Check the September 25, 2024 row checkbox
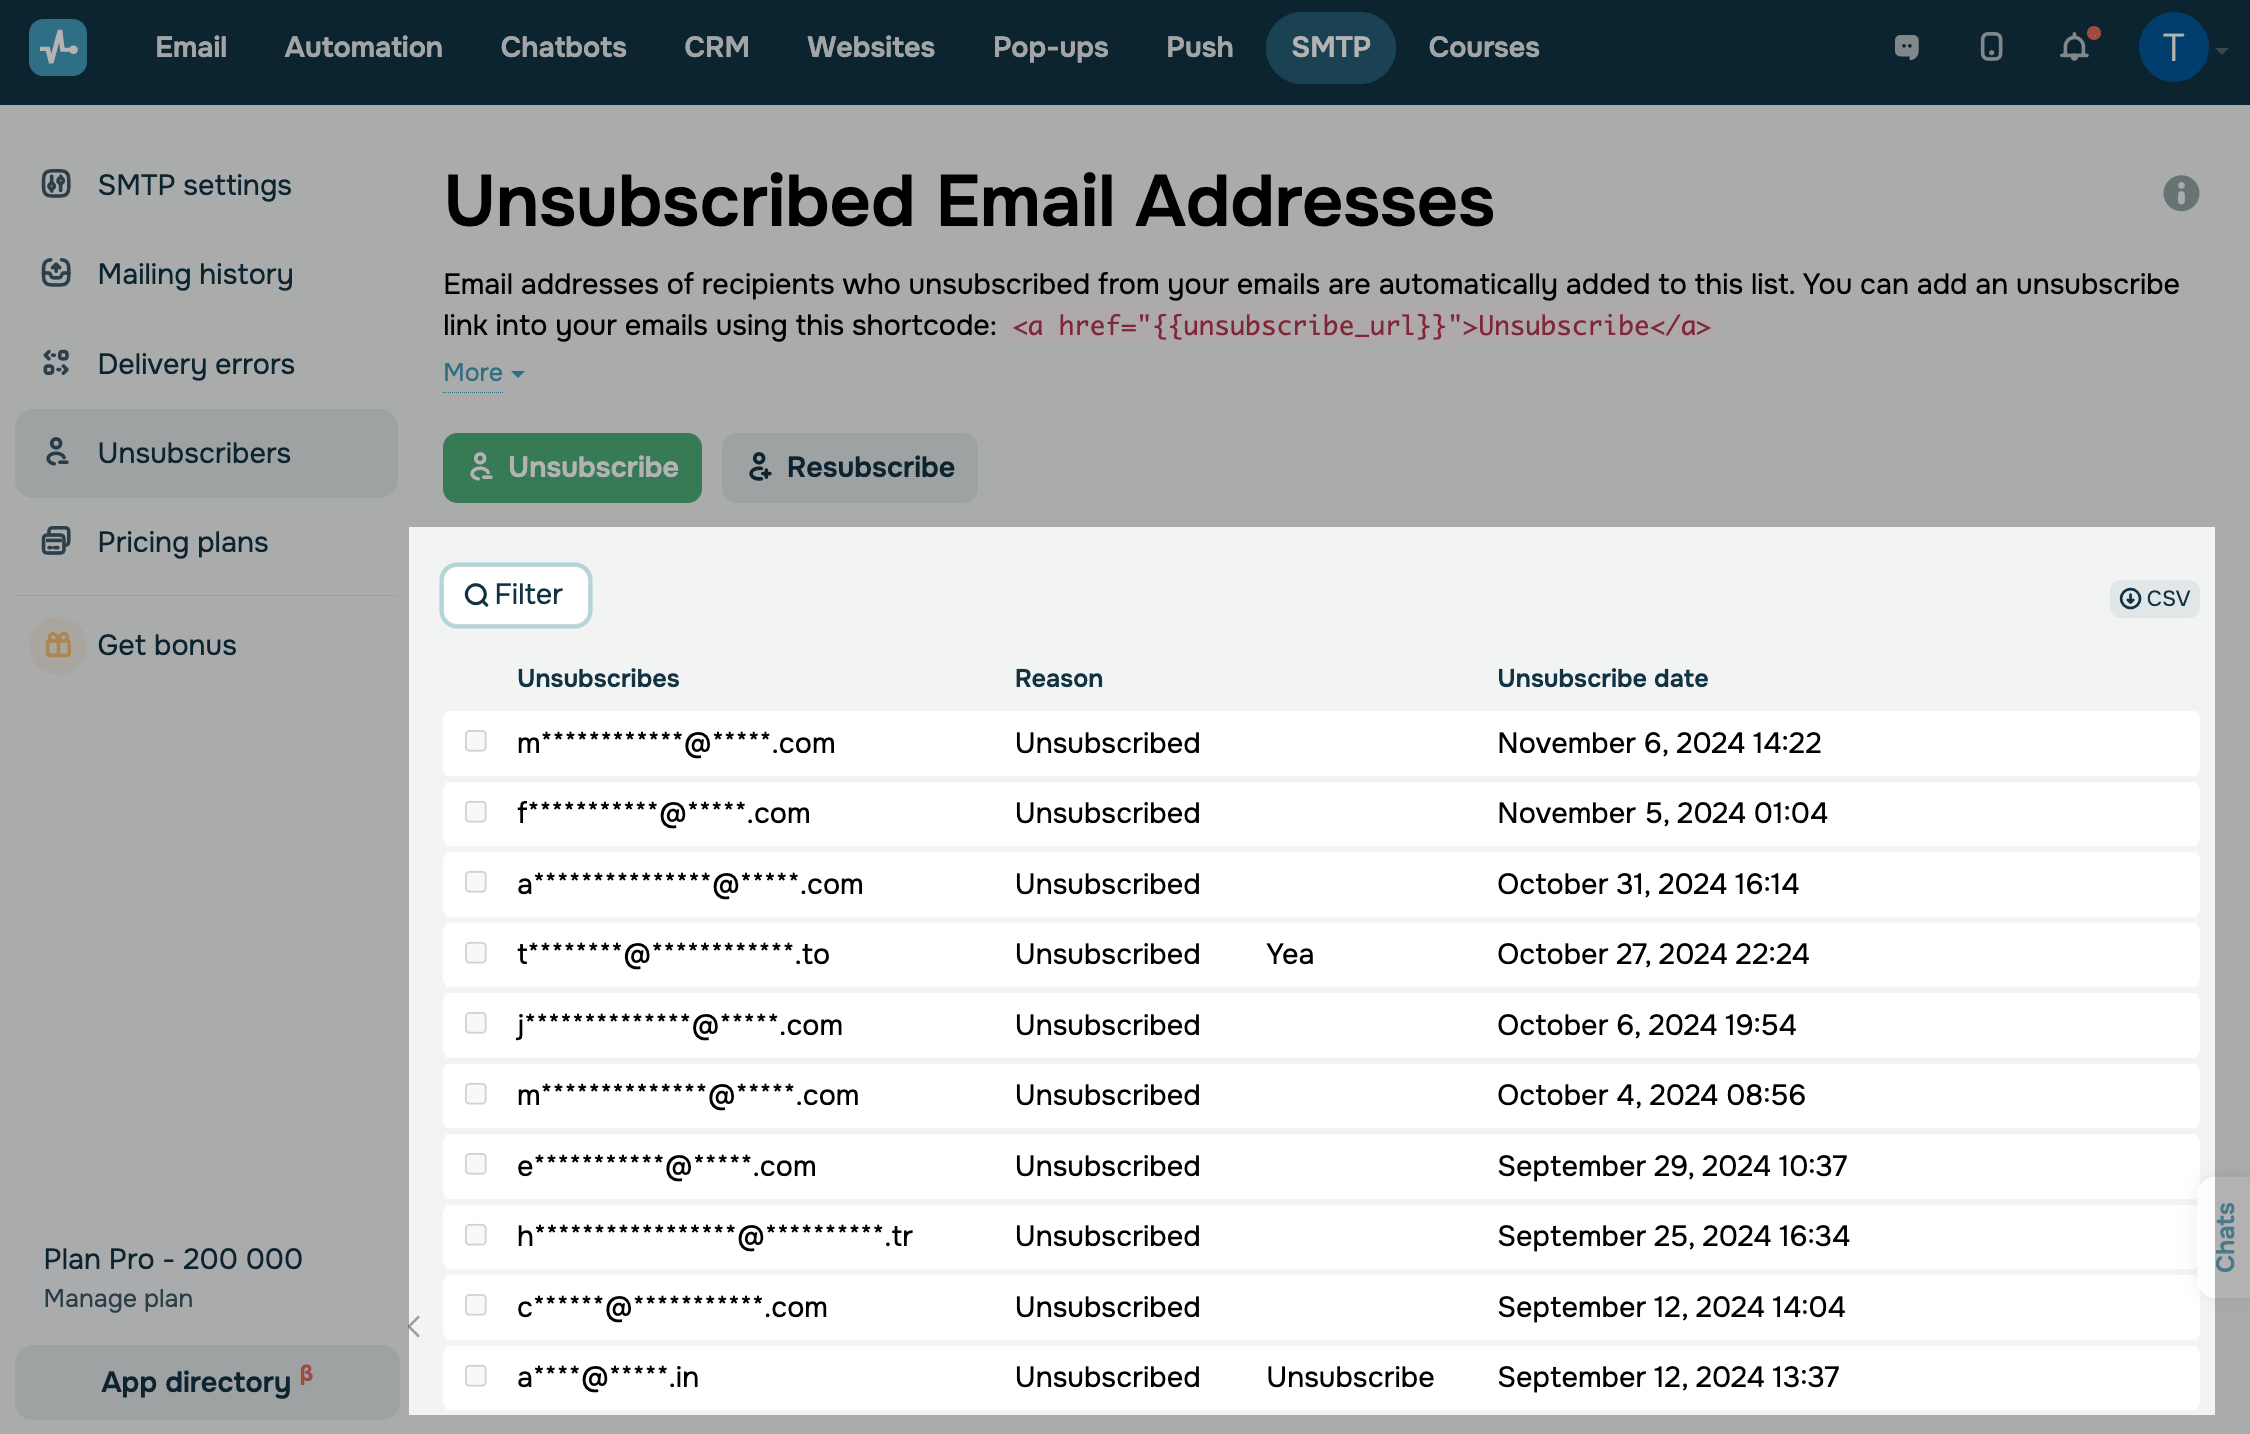This screenshot has width=2250, height=1434. pyautogui.click(x=476, y=1235)
